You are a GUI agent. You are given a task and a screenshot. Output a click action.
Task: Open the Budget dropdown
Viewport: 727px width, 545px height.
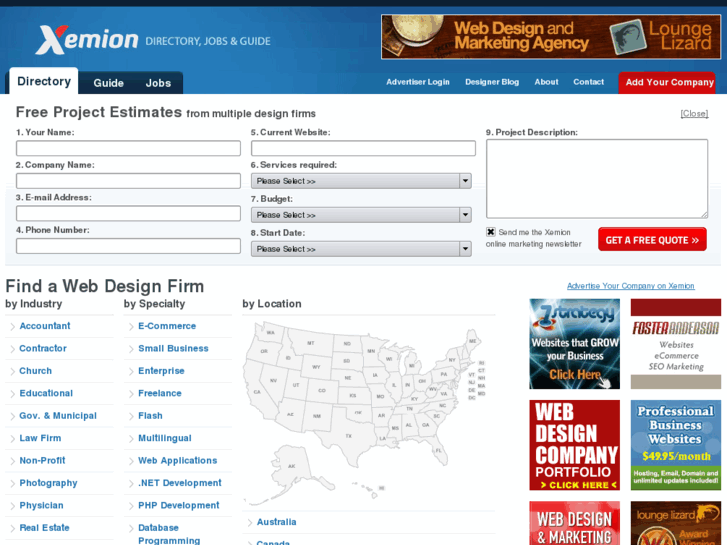[x=361, y=215]
